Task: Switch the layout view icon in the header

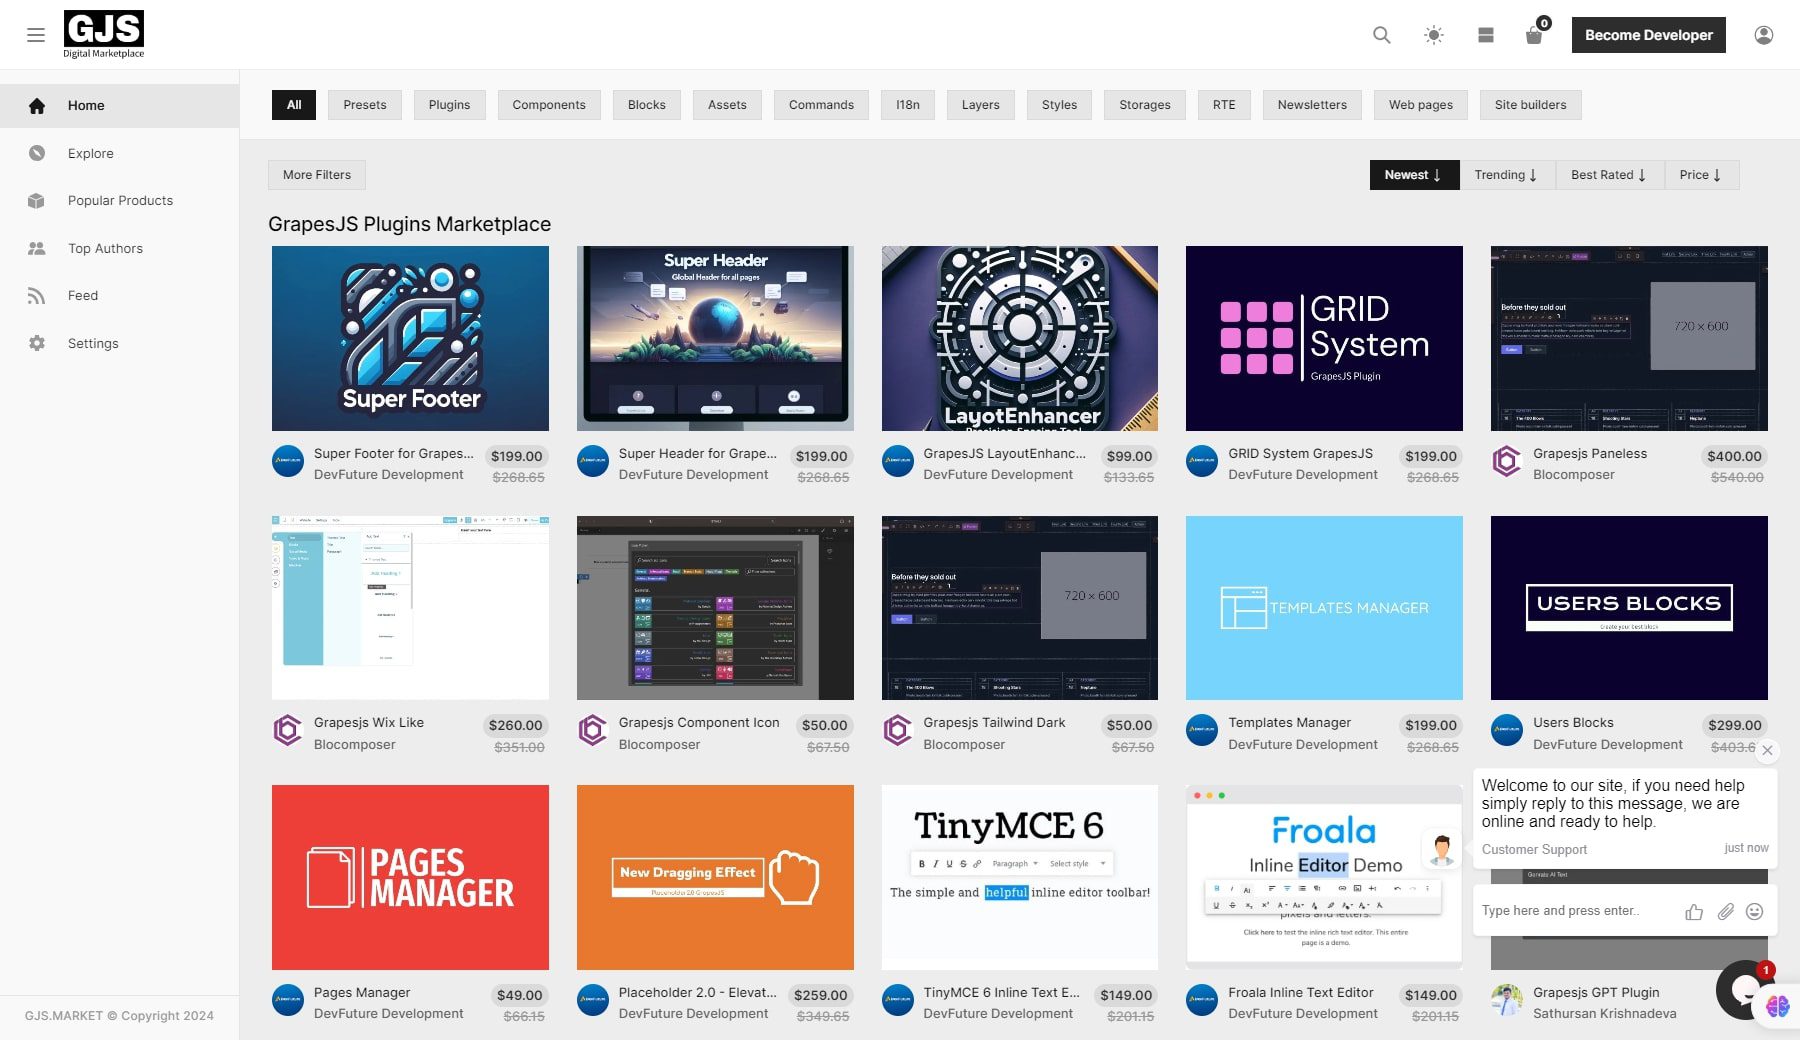Action: 1486,35
